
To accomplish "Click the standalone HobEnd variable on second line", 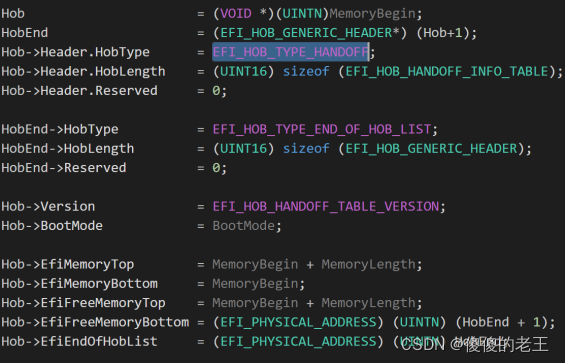I will pyautogui.click(x=25, y=33).
